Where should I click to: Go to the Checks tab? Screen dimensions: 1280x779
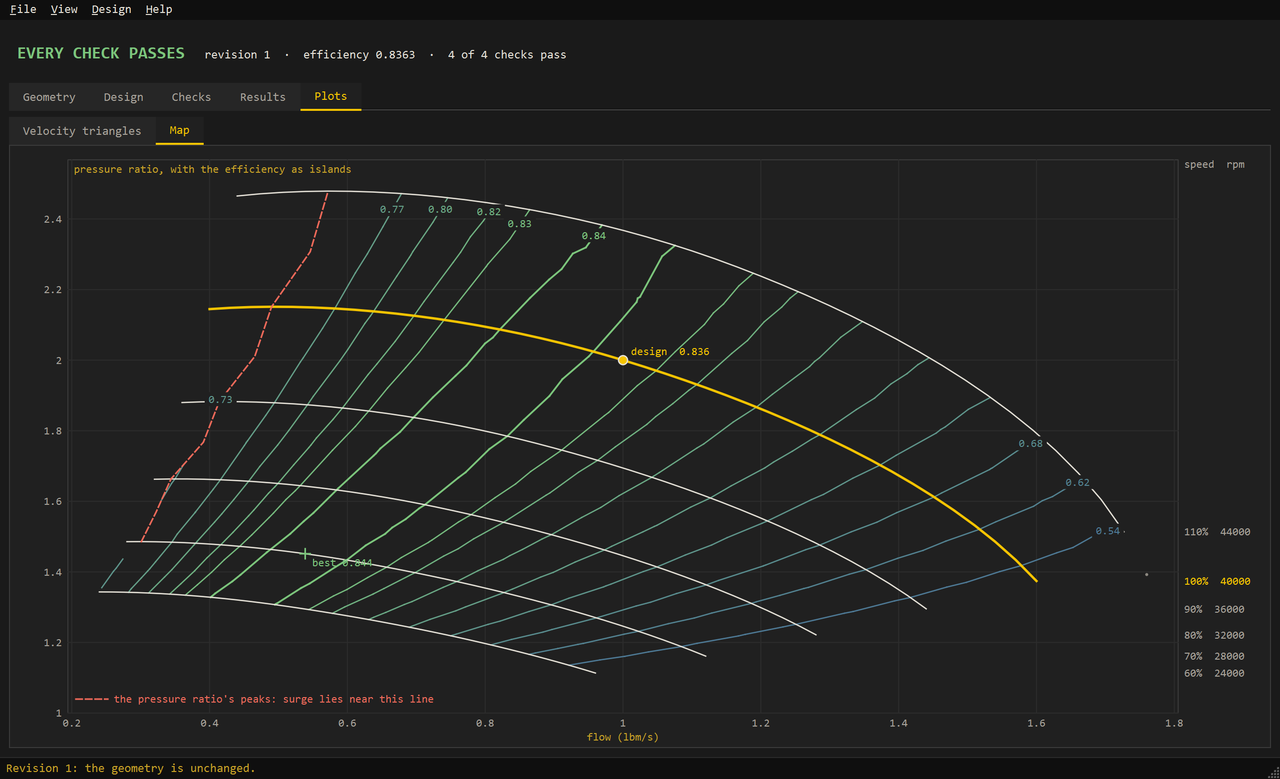click(191, 97)
